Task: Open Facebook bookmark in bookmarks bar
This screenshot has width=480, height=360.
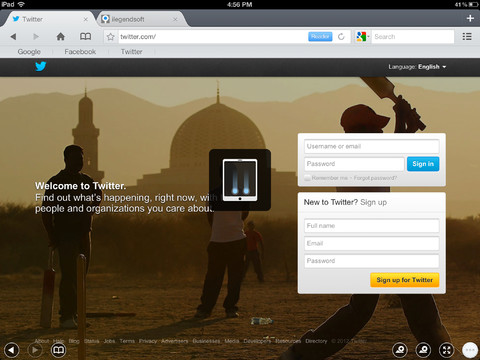Action: click(80, 52)
